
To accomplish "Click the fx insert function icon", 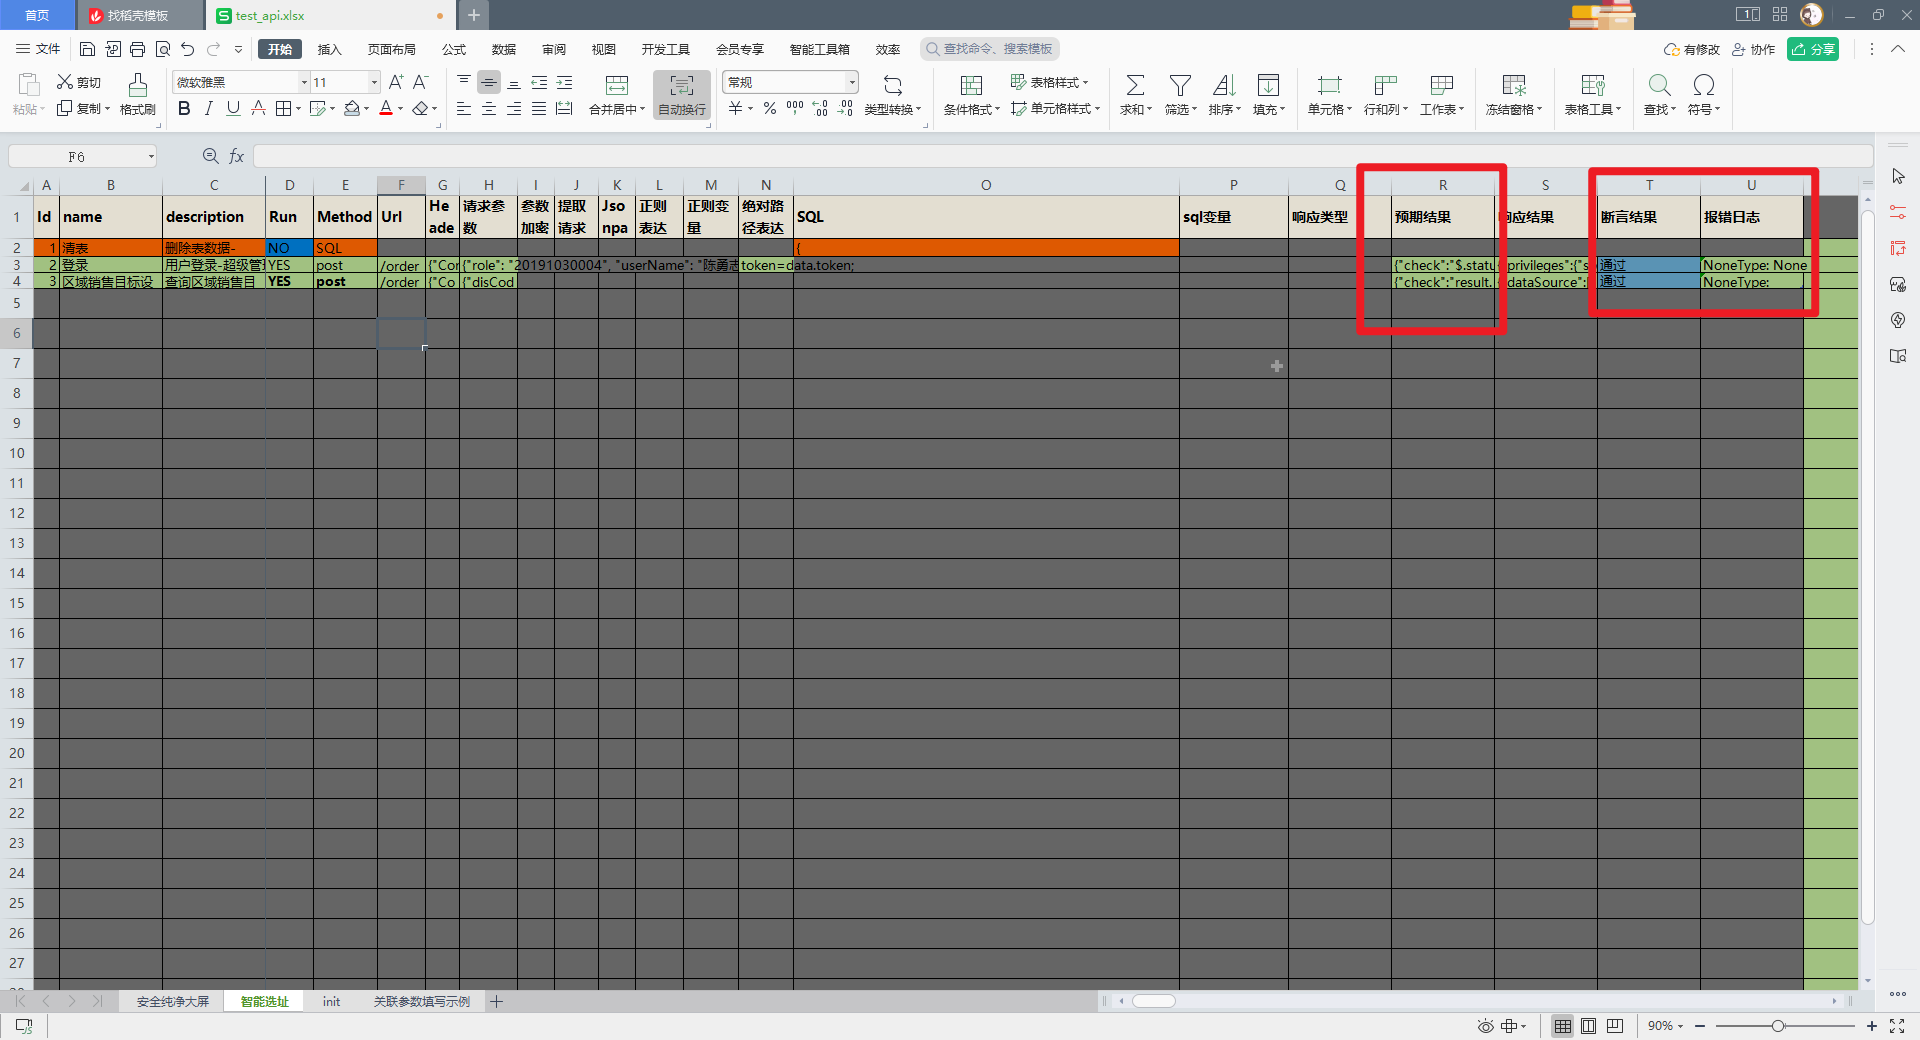I will coord(237,156).
